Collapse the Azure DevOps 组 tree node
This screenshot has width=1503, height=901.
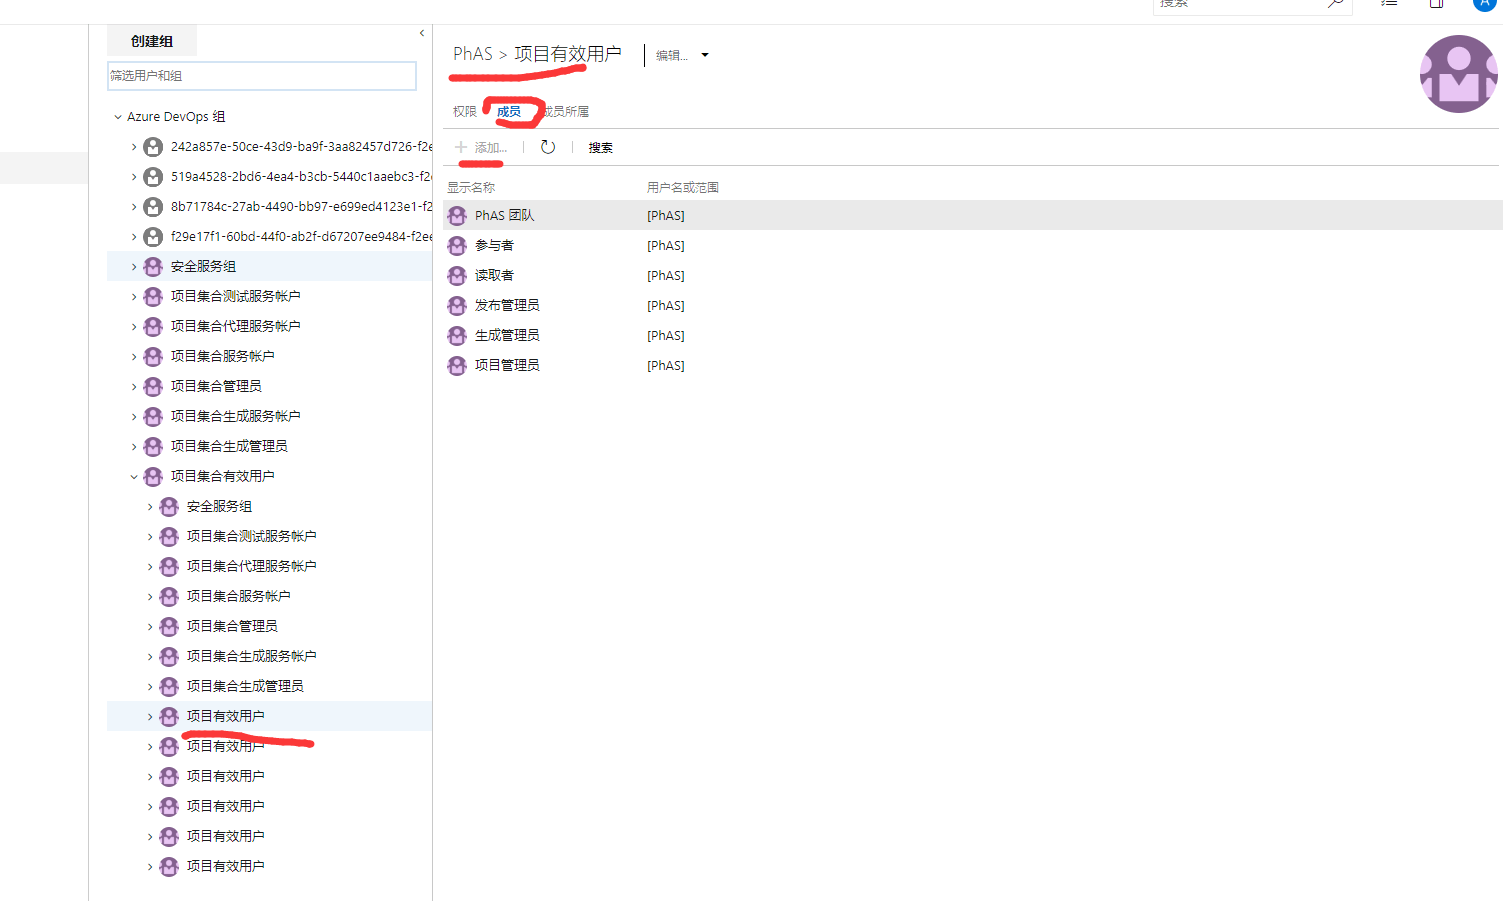point(118,117)
